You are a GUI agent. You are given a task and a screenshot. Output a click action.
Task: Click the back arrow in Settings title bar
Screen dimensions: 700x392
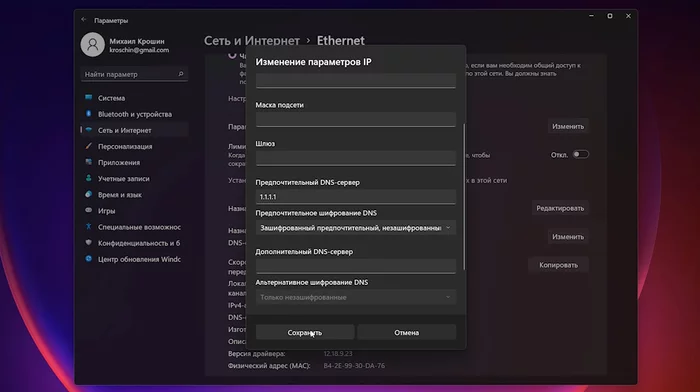point(84,20)
